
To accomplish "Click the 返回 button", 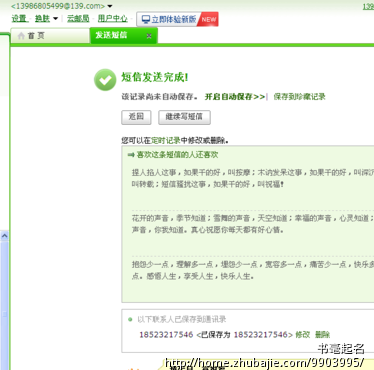I will pyautogui.click(x=136, y=117).
